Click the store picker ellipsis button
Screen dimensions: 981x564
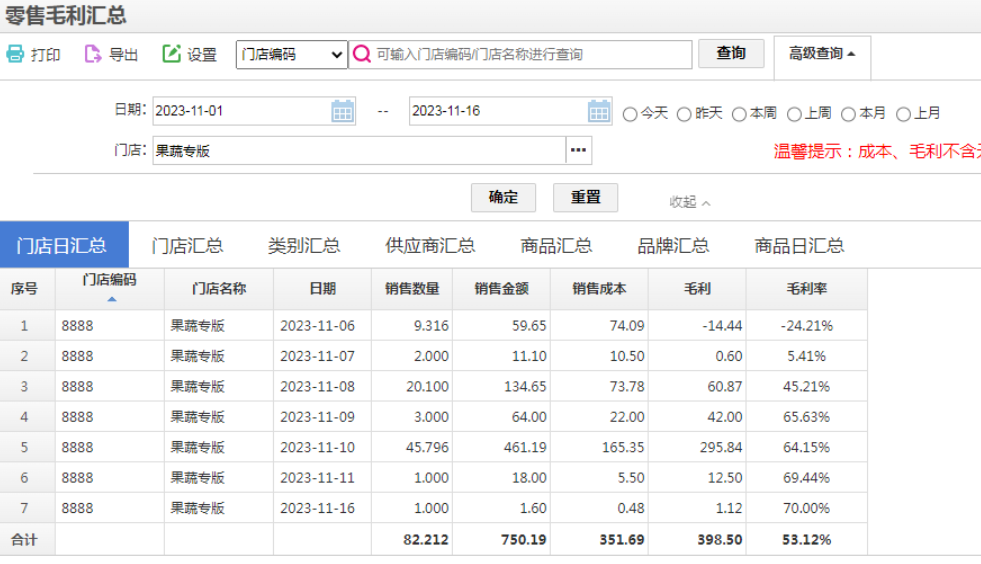pyautogui.click(x=578, y=151)
